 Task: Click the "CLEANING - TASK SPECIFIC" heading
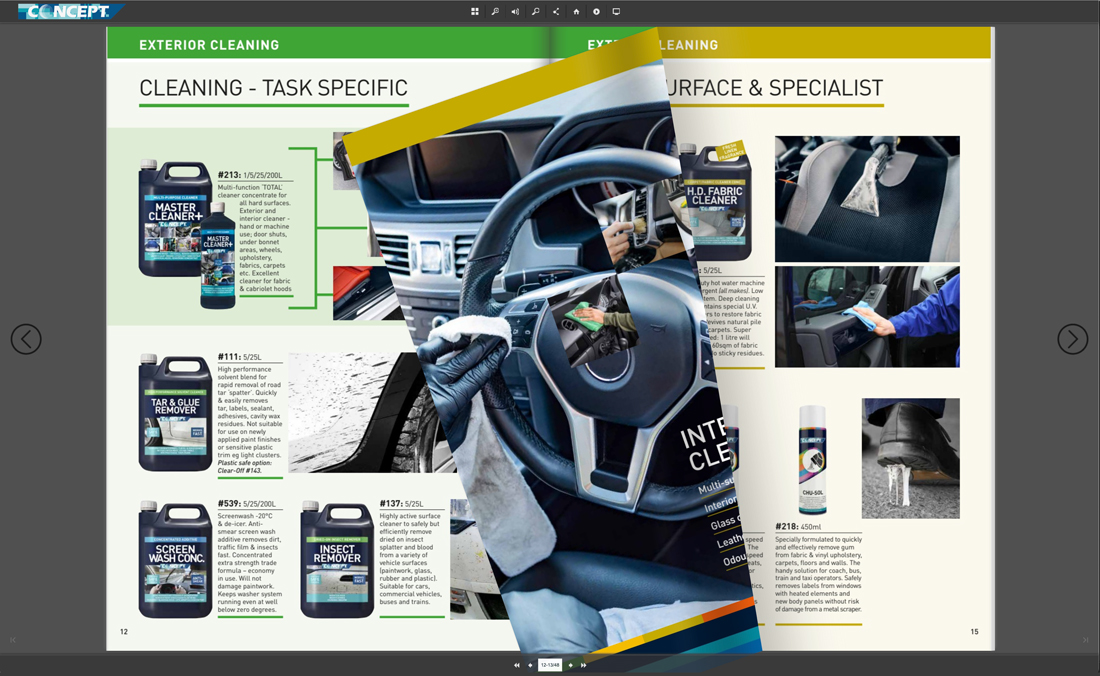(274, 88)
